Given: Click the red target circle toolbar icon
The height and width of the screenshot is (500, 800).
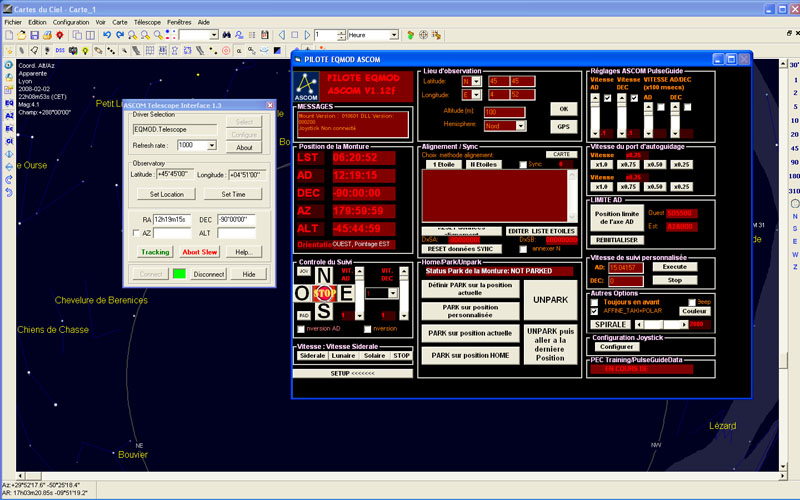Looking at the screenshot, I should tap(226, 51).
